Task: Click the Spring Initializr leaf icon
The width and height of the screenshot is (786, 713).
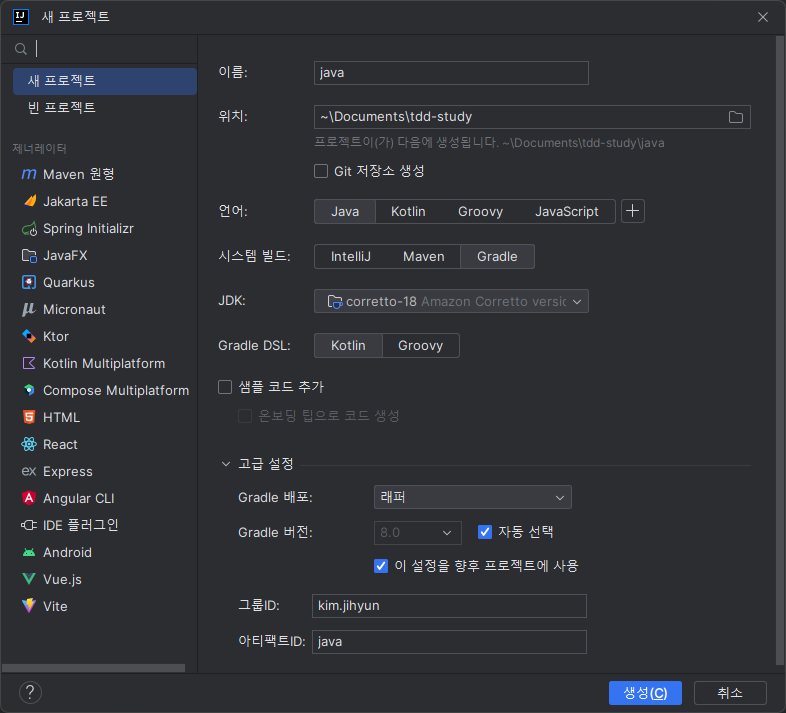Action: click(30, 229)
